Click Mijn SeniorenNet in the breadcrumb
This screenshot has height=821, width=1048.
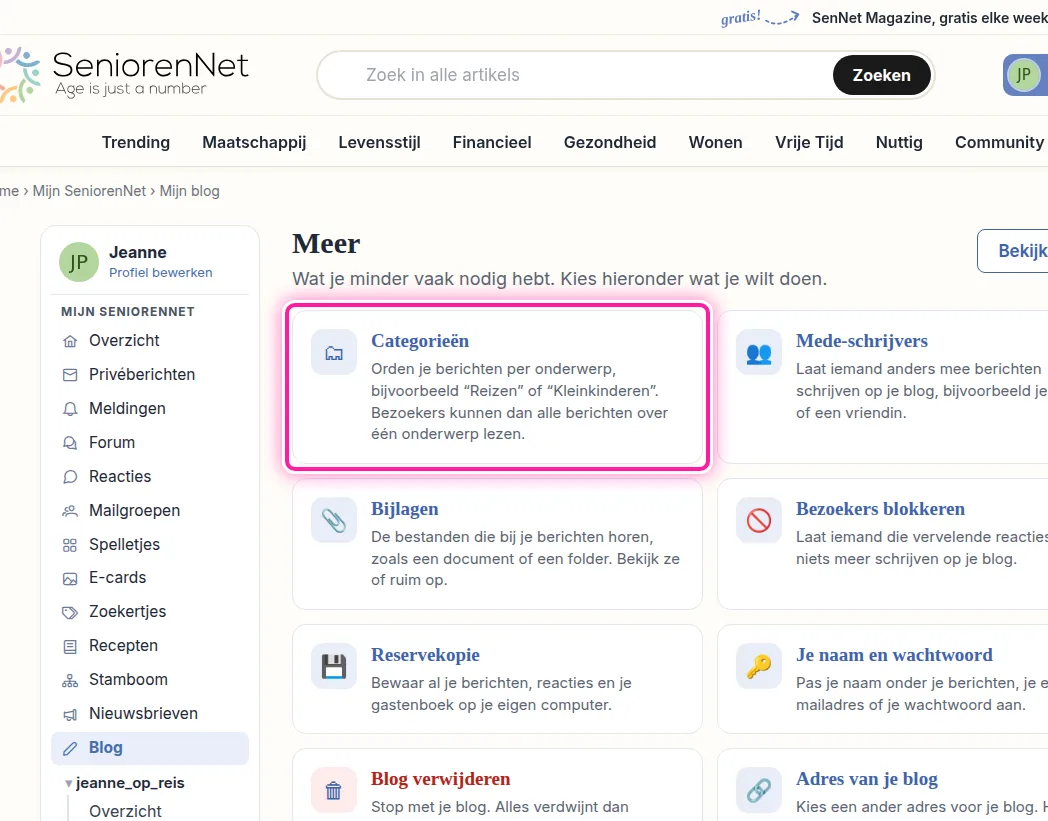[89, 191]
